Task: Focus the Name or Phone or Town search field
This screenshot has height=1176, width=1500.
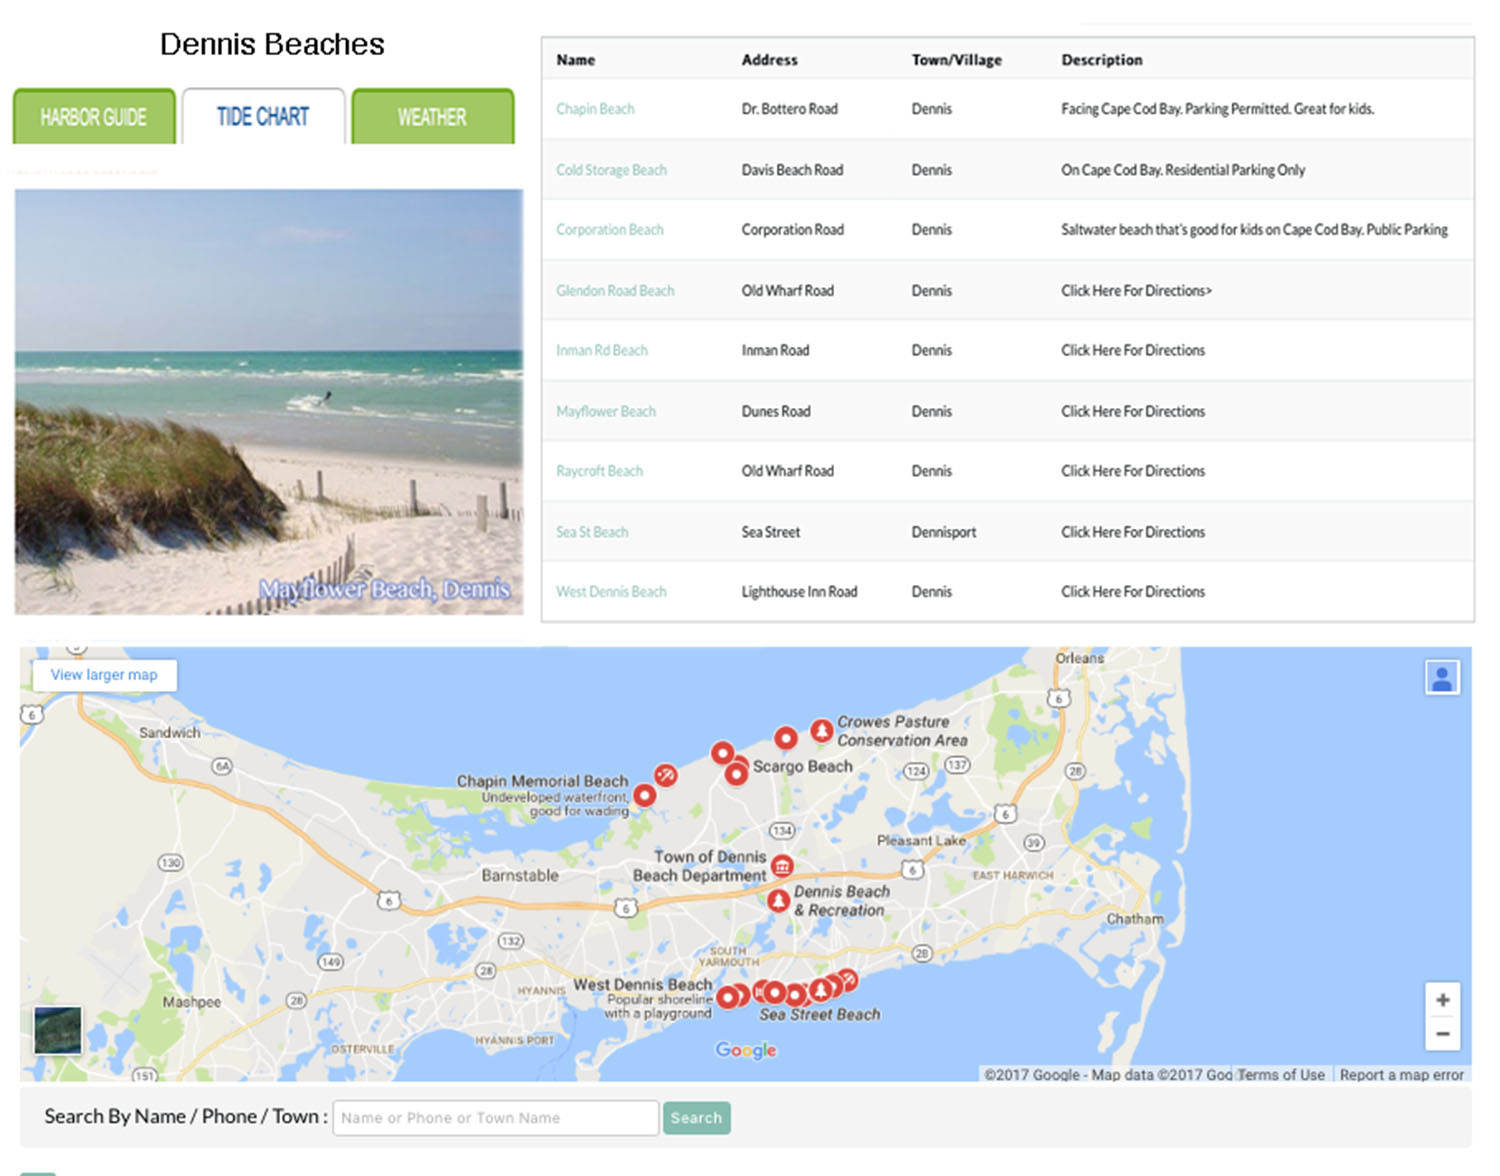Action: [x=495, y=1118]
